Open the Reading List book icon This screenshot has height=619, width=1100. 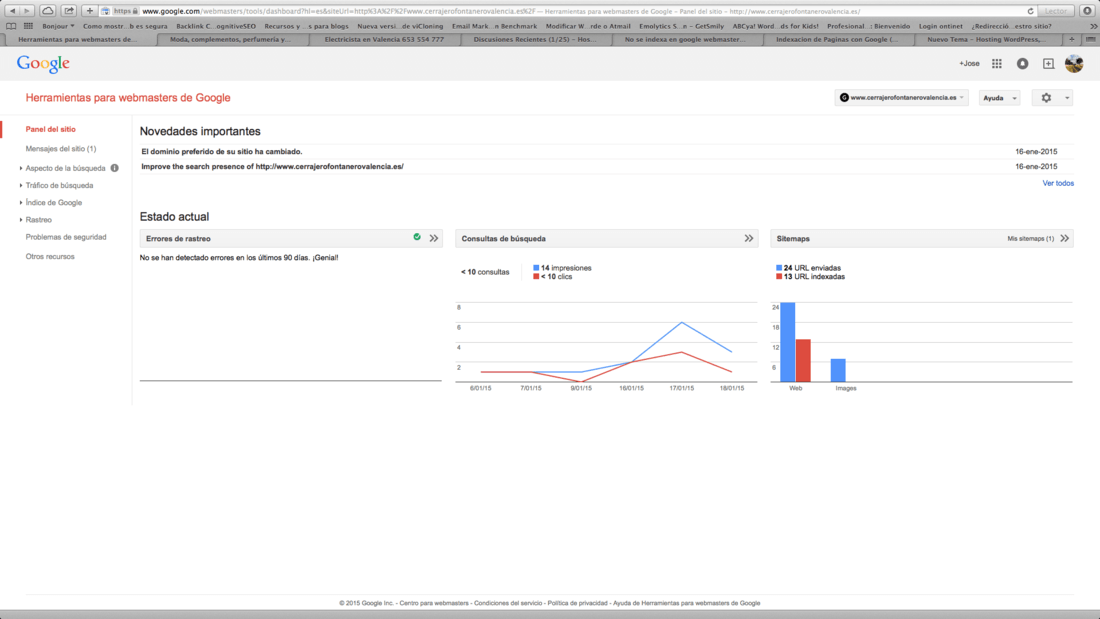tap(11, 26)
